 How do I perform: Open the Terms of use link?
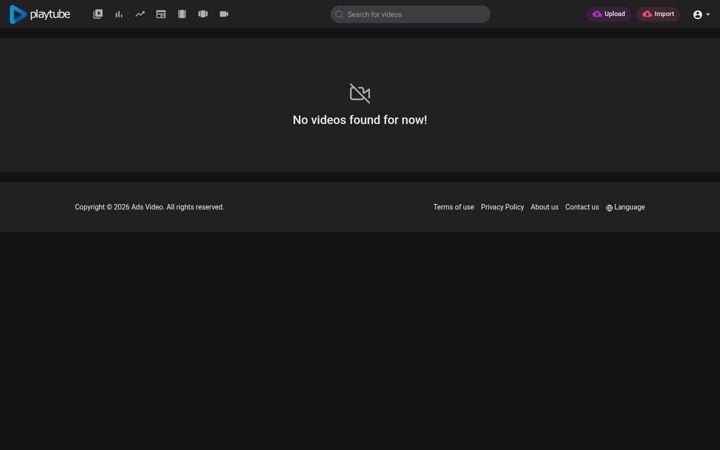coord(454,207)
